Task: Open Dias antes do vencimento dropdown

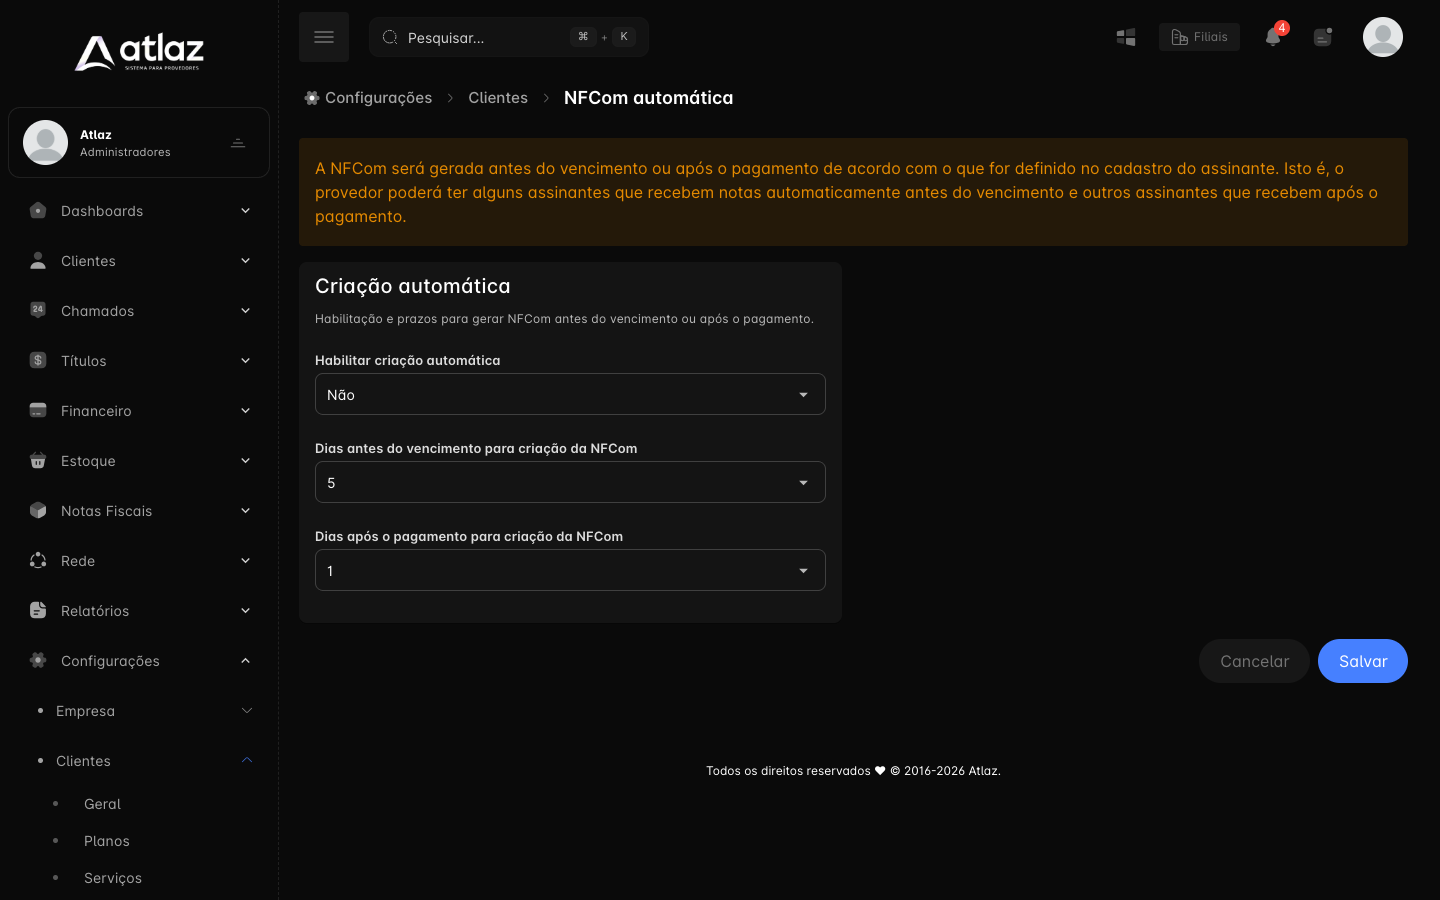Action: point(570,482)
